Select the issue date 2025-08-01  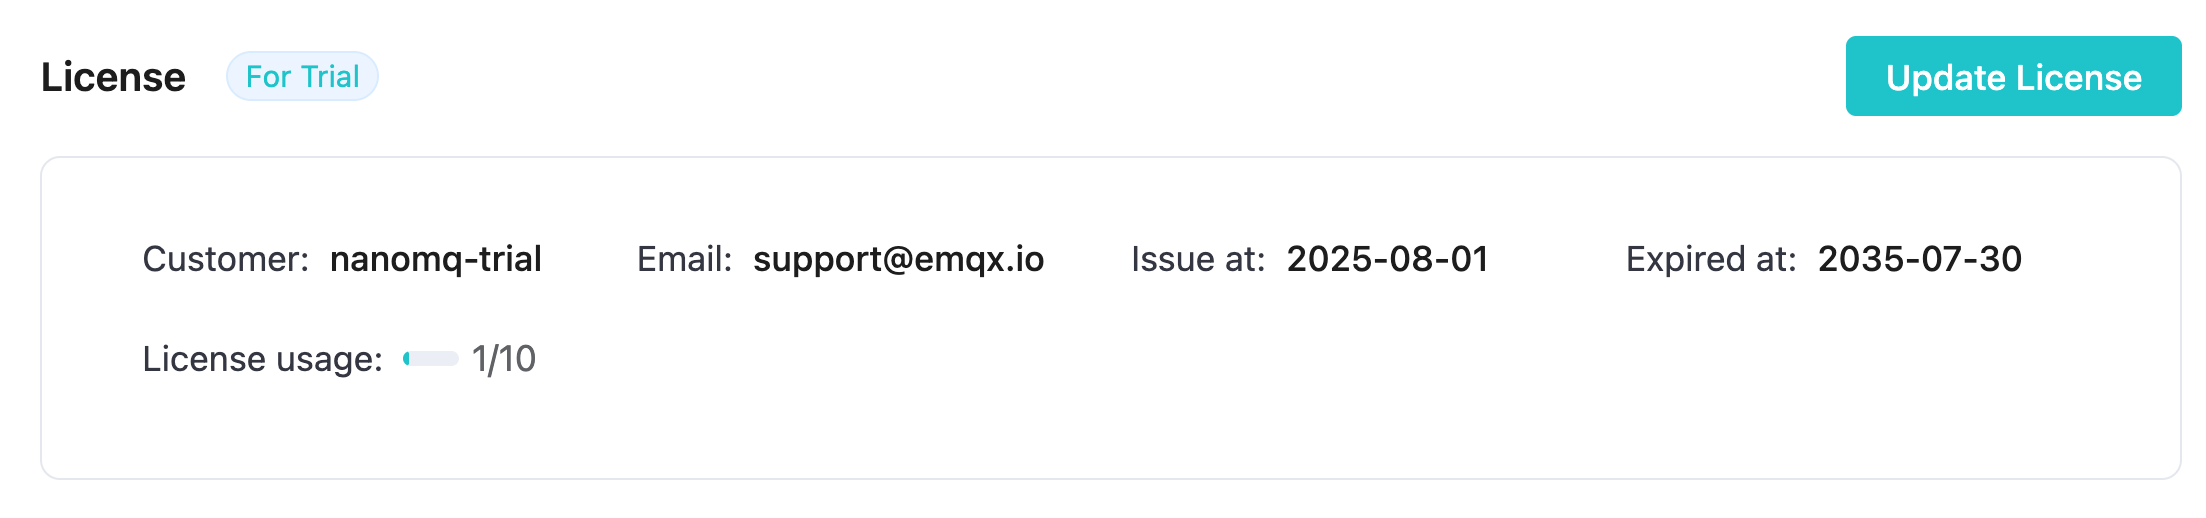point(1387,259)
